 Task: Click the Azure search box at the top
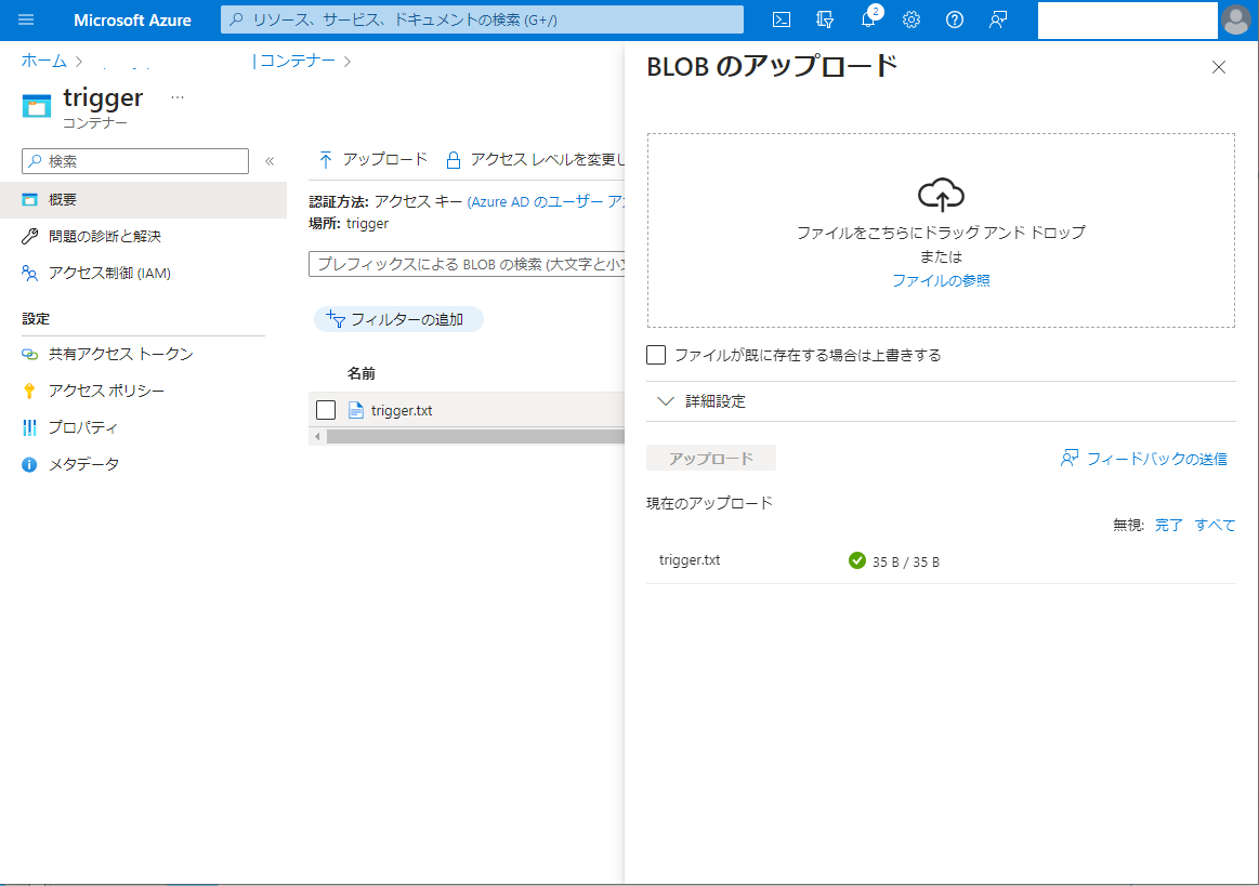(482, 20)
